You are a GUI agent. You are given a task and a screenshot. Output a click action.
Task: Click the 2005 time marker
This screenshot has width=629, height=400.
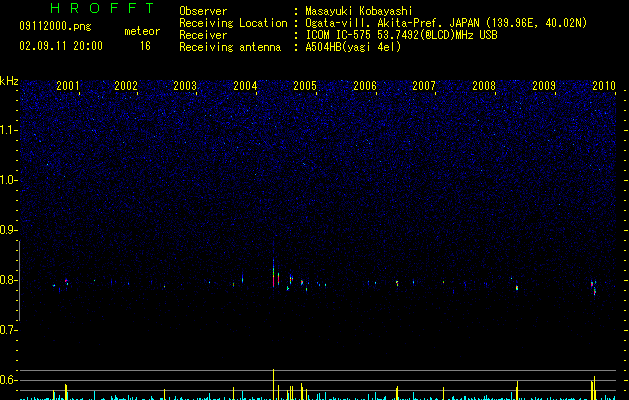[305, 85]
